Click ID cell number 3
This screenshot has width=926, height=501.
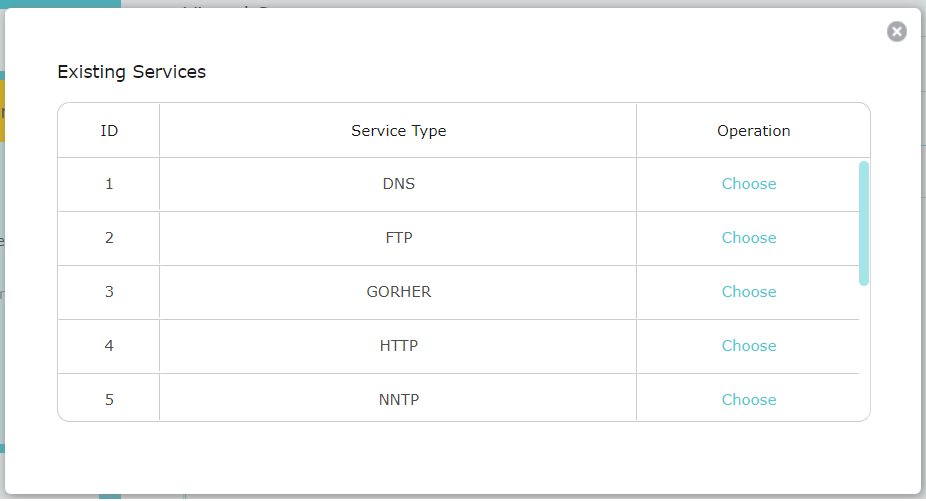[109, 292]
